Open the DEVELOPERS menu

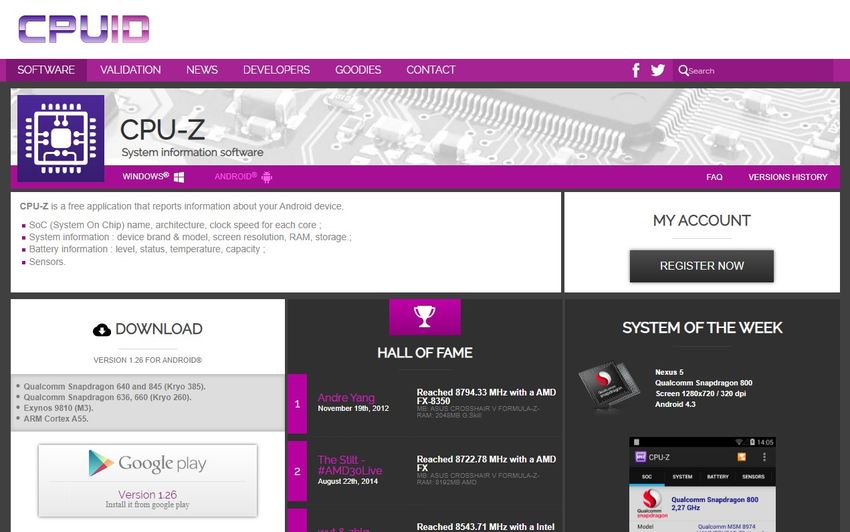pos(276,70)
